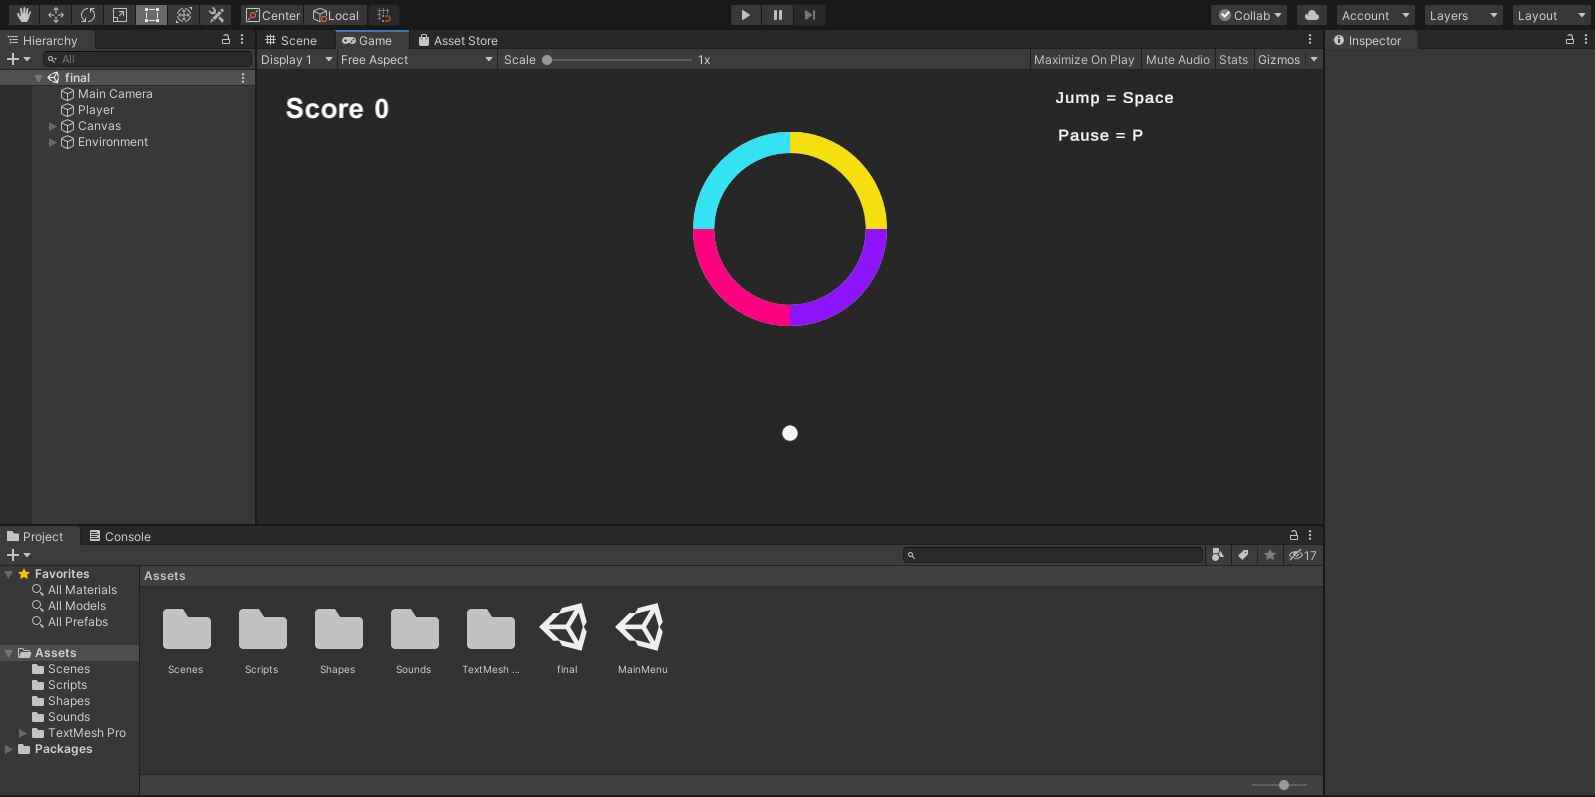Search assets by label icon

pyautogui.click(x=1243, y=555)
